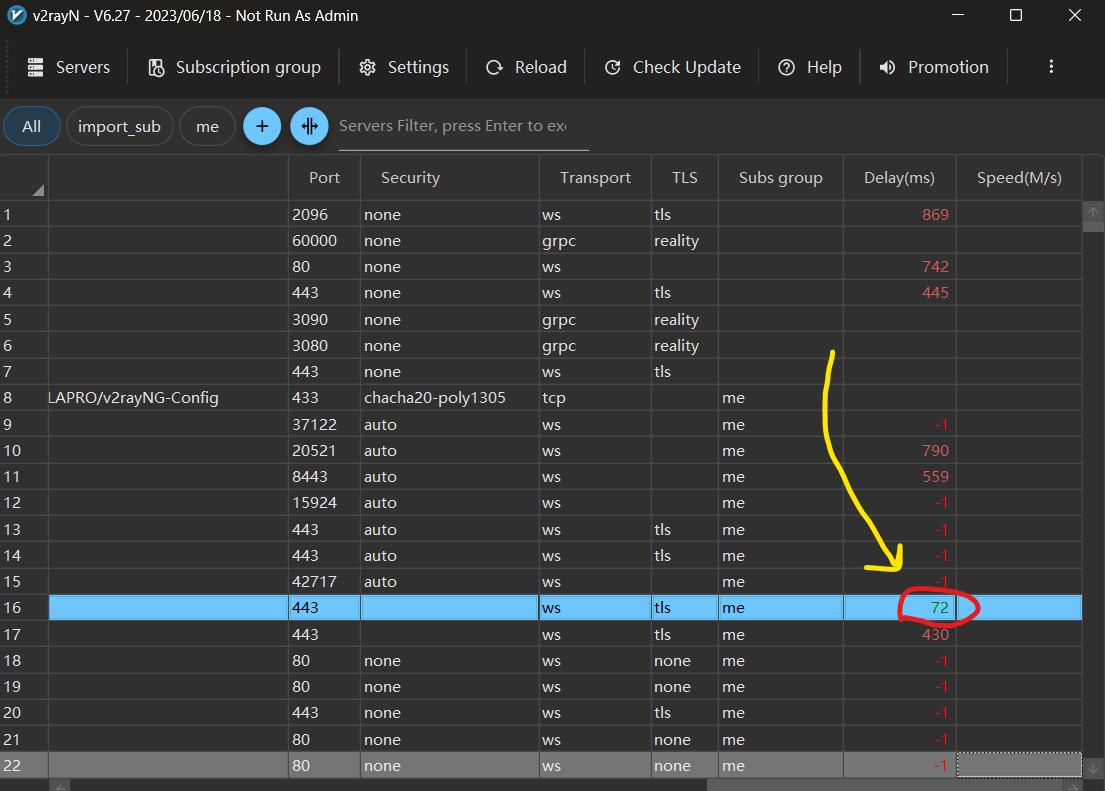Select row header number 1
This screenshot has width=1105, height=791.
tap(24, 214)
